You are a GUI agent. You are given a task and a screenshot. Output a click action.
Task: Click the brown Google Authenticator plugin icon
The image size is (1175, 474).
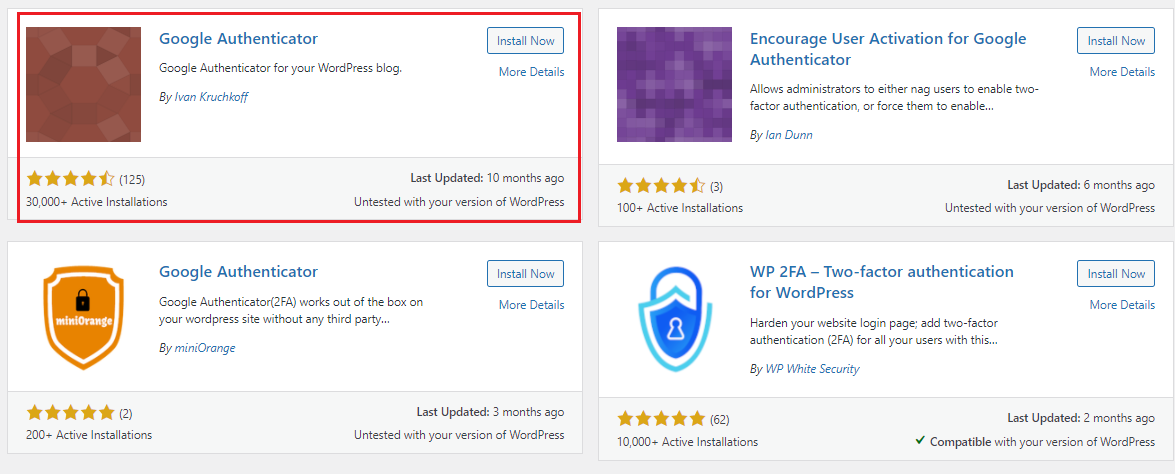click(83, 85)
